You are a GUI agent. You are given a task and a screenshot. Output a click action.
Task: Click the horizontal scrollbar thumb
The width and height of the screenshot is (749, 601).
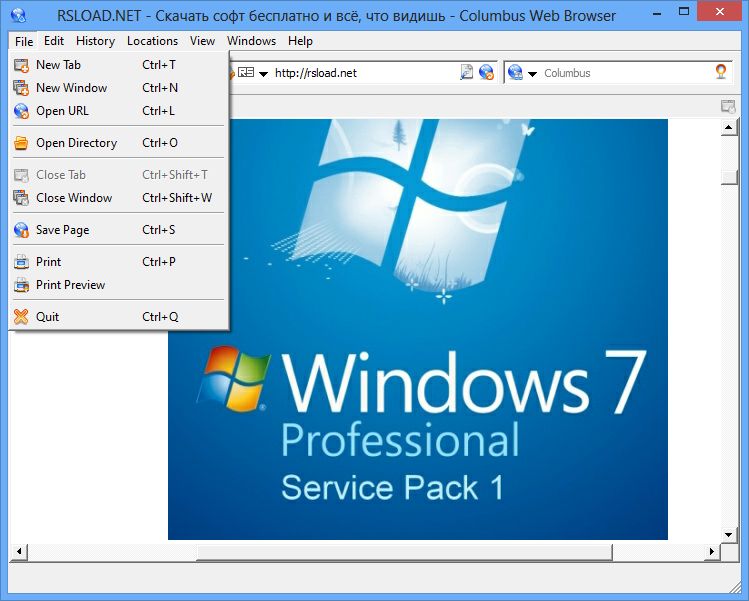coord(405,551)
